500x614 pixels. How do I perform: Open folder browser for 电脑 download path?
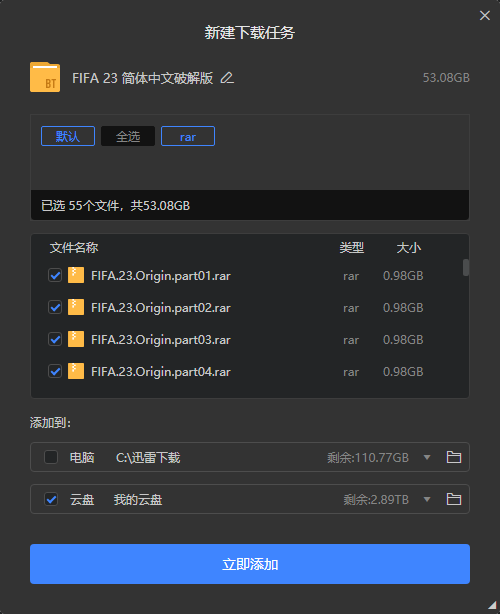(454, 457)
